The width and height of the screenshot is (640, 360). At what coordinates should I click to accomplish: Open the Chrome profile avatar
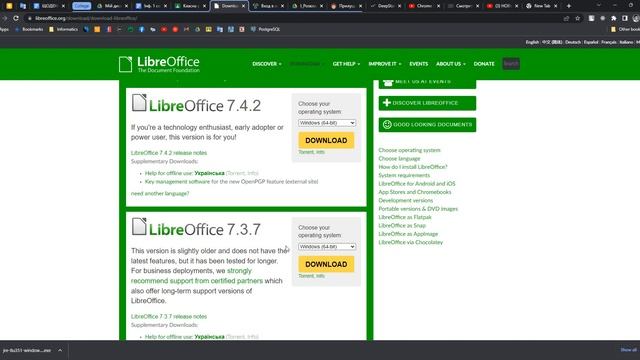point(636,18)
